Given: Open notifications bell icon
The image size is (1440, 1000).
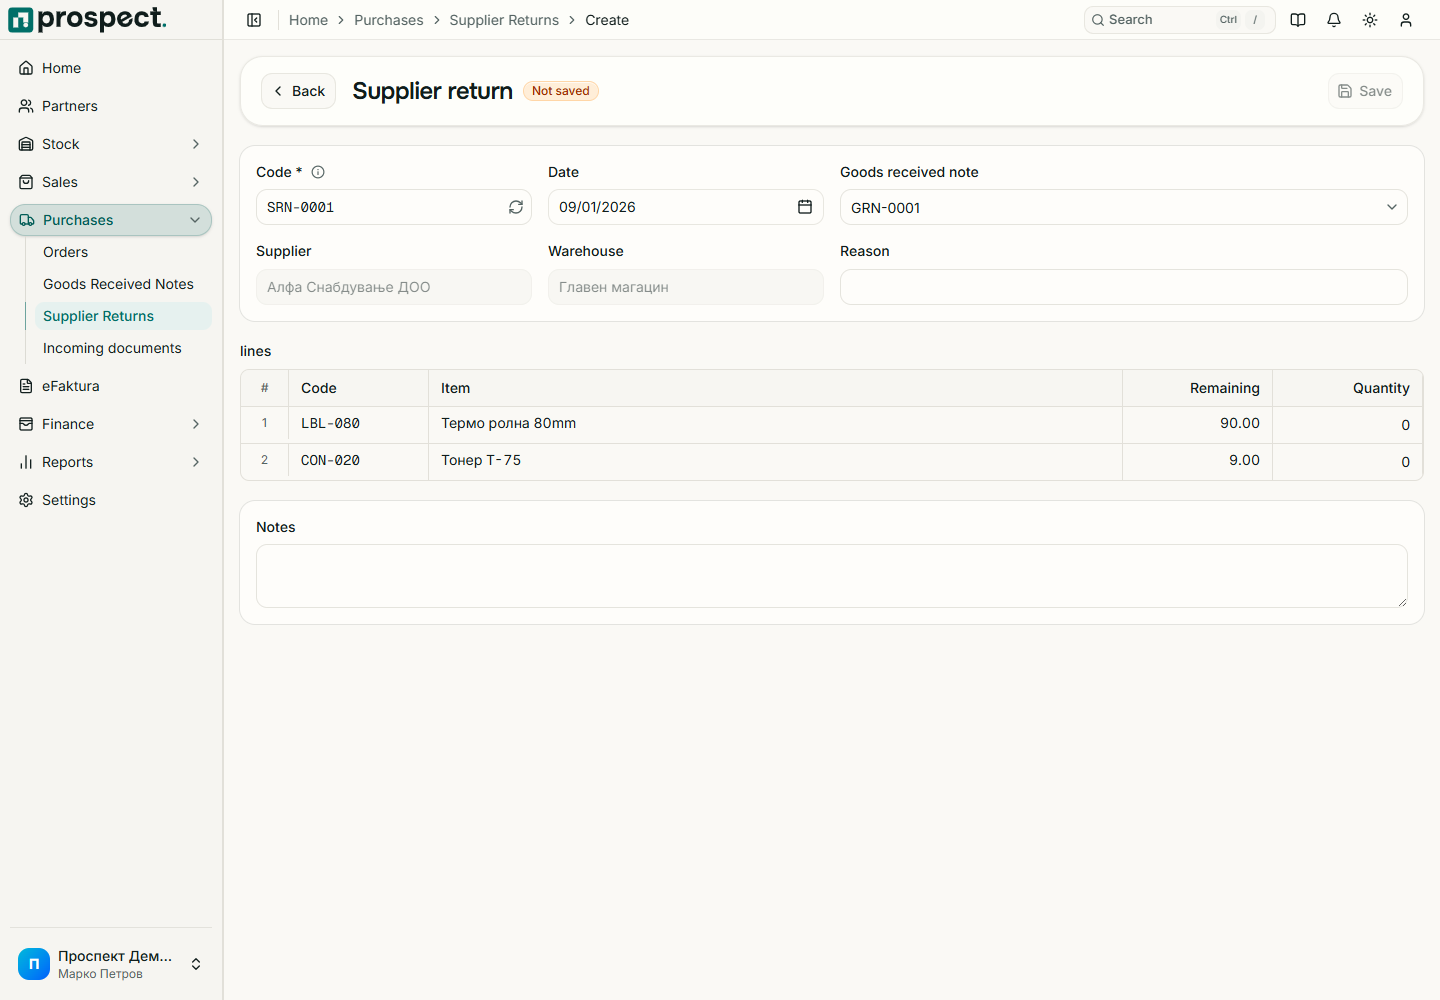Looking at the screenshot, I should 1334,20.
